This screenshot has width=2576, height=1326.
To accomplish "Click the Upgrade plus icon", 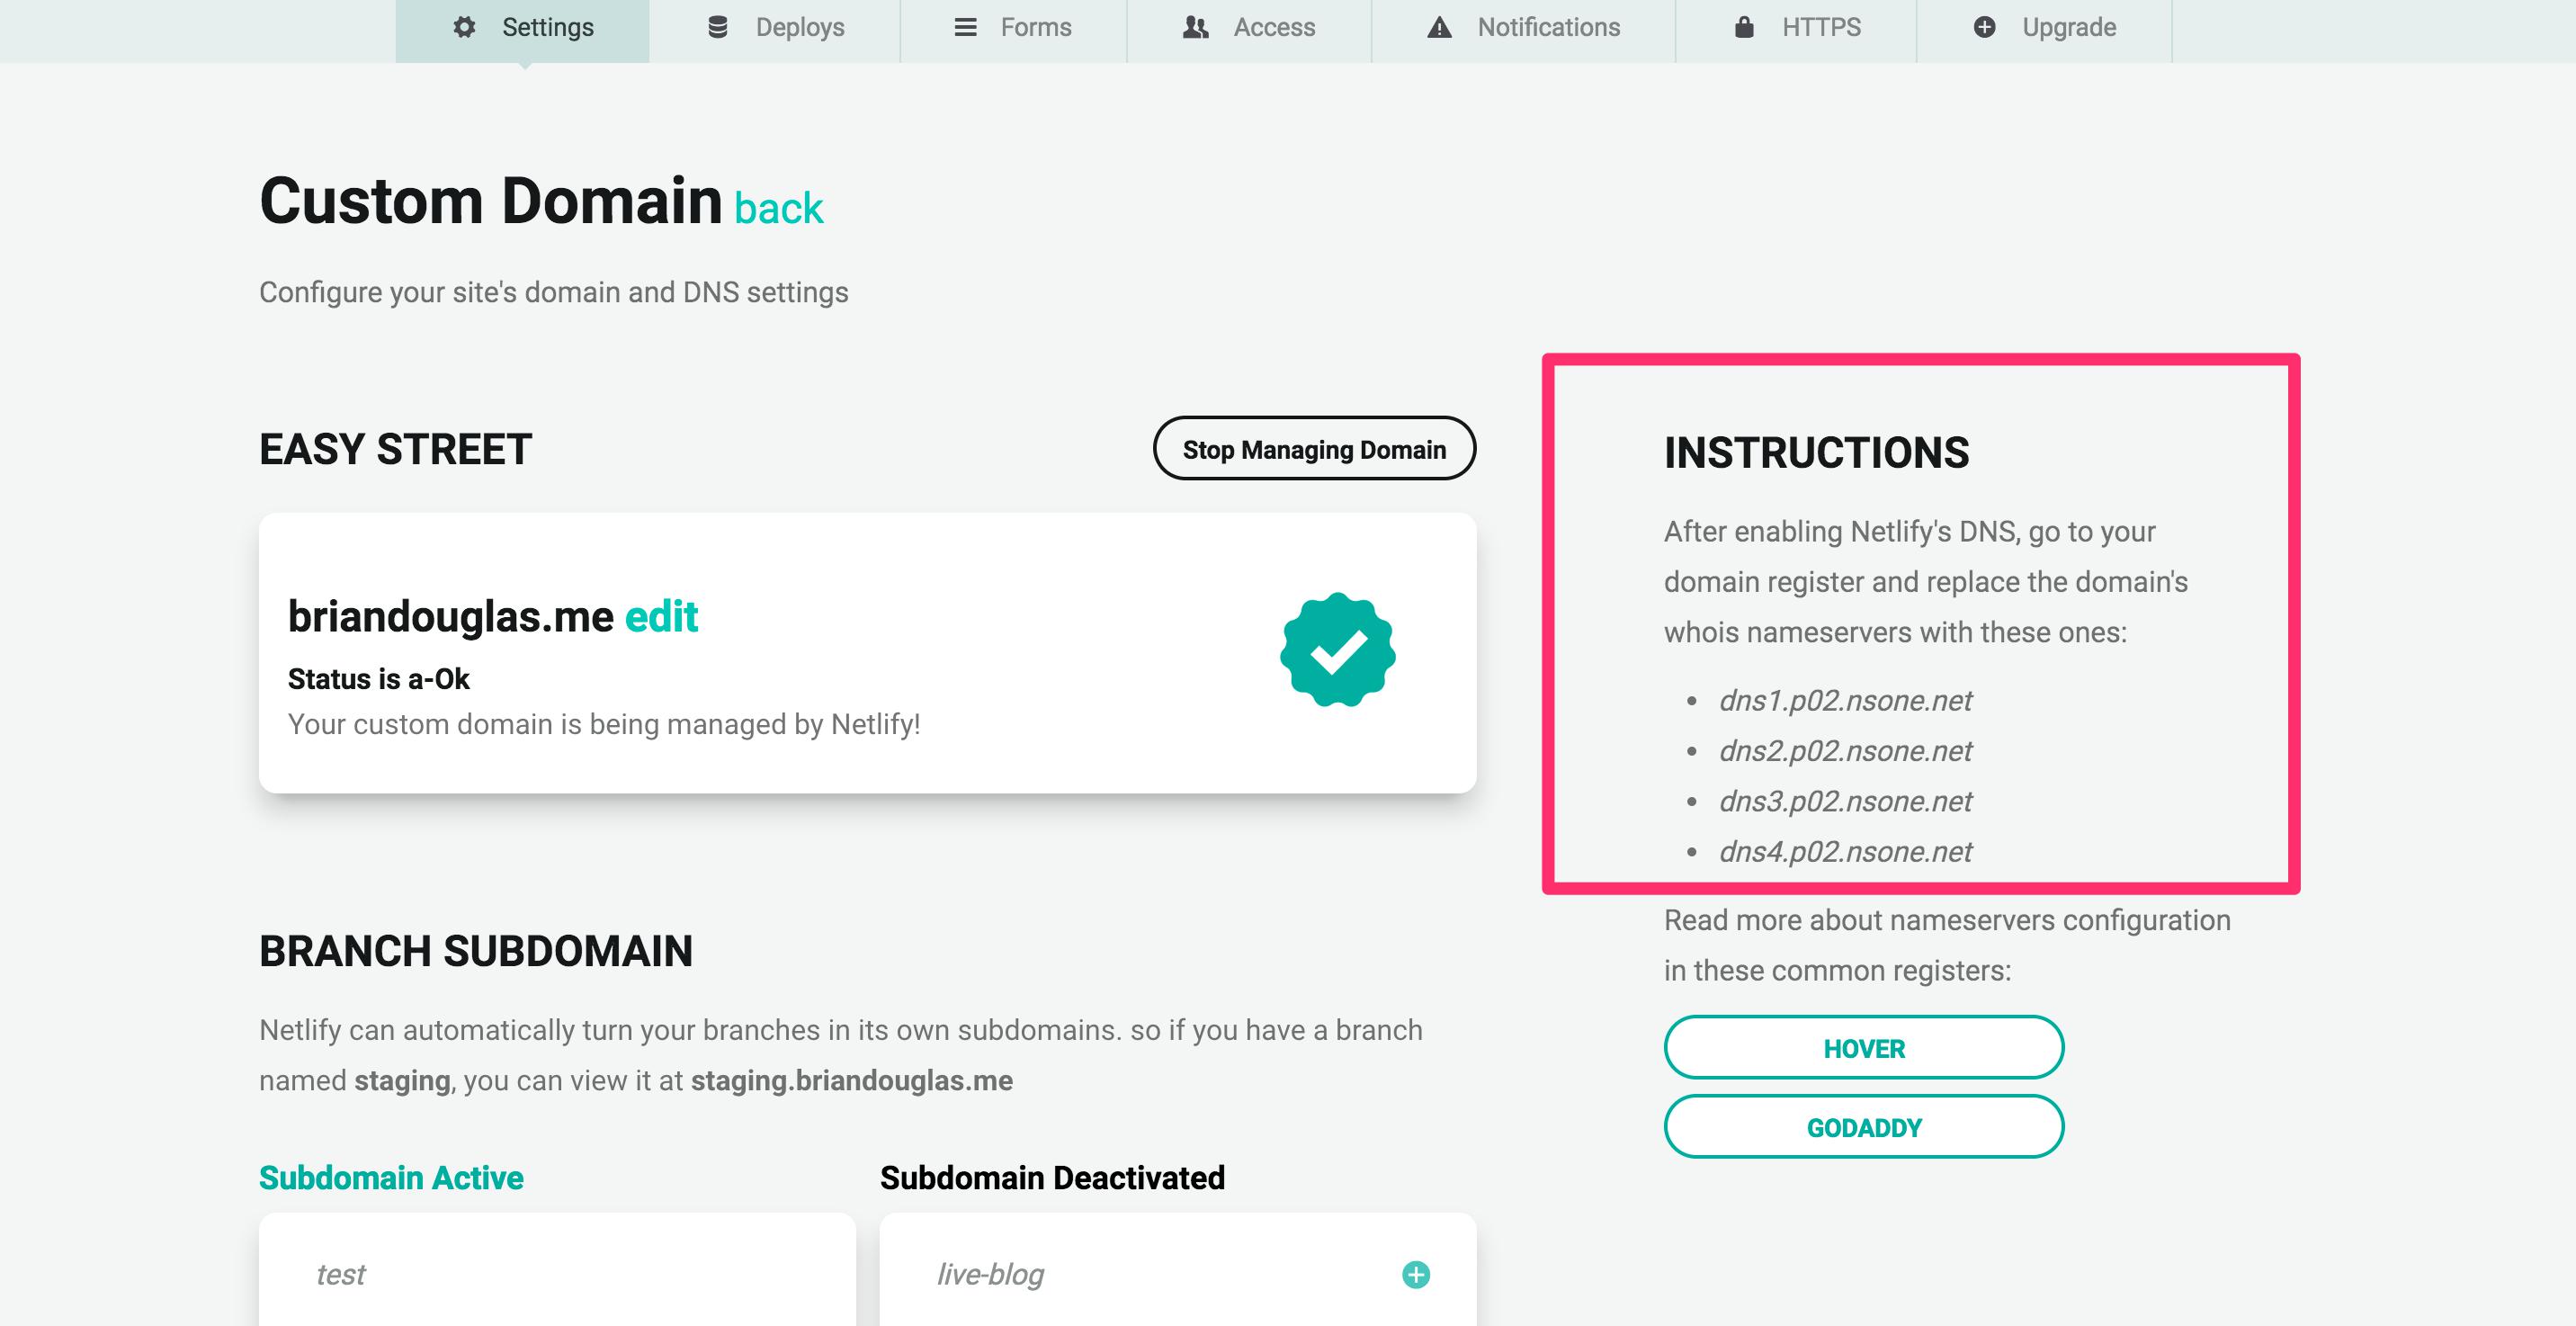I will click(x=1982, y=27).
